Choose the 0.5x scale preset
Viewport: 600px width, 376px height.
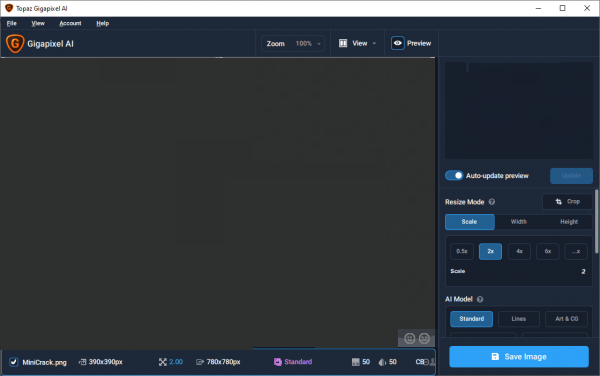coord(462,251)
